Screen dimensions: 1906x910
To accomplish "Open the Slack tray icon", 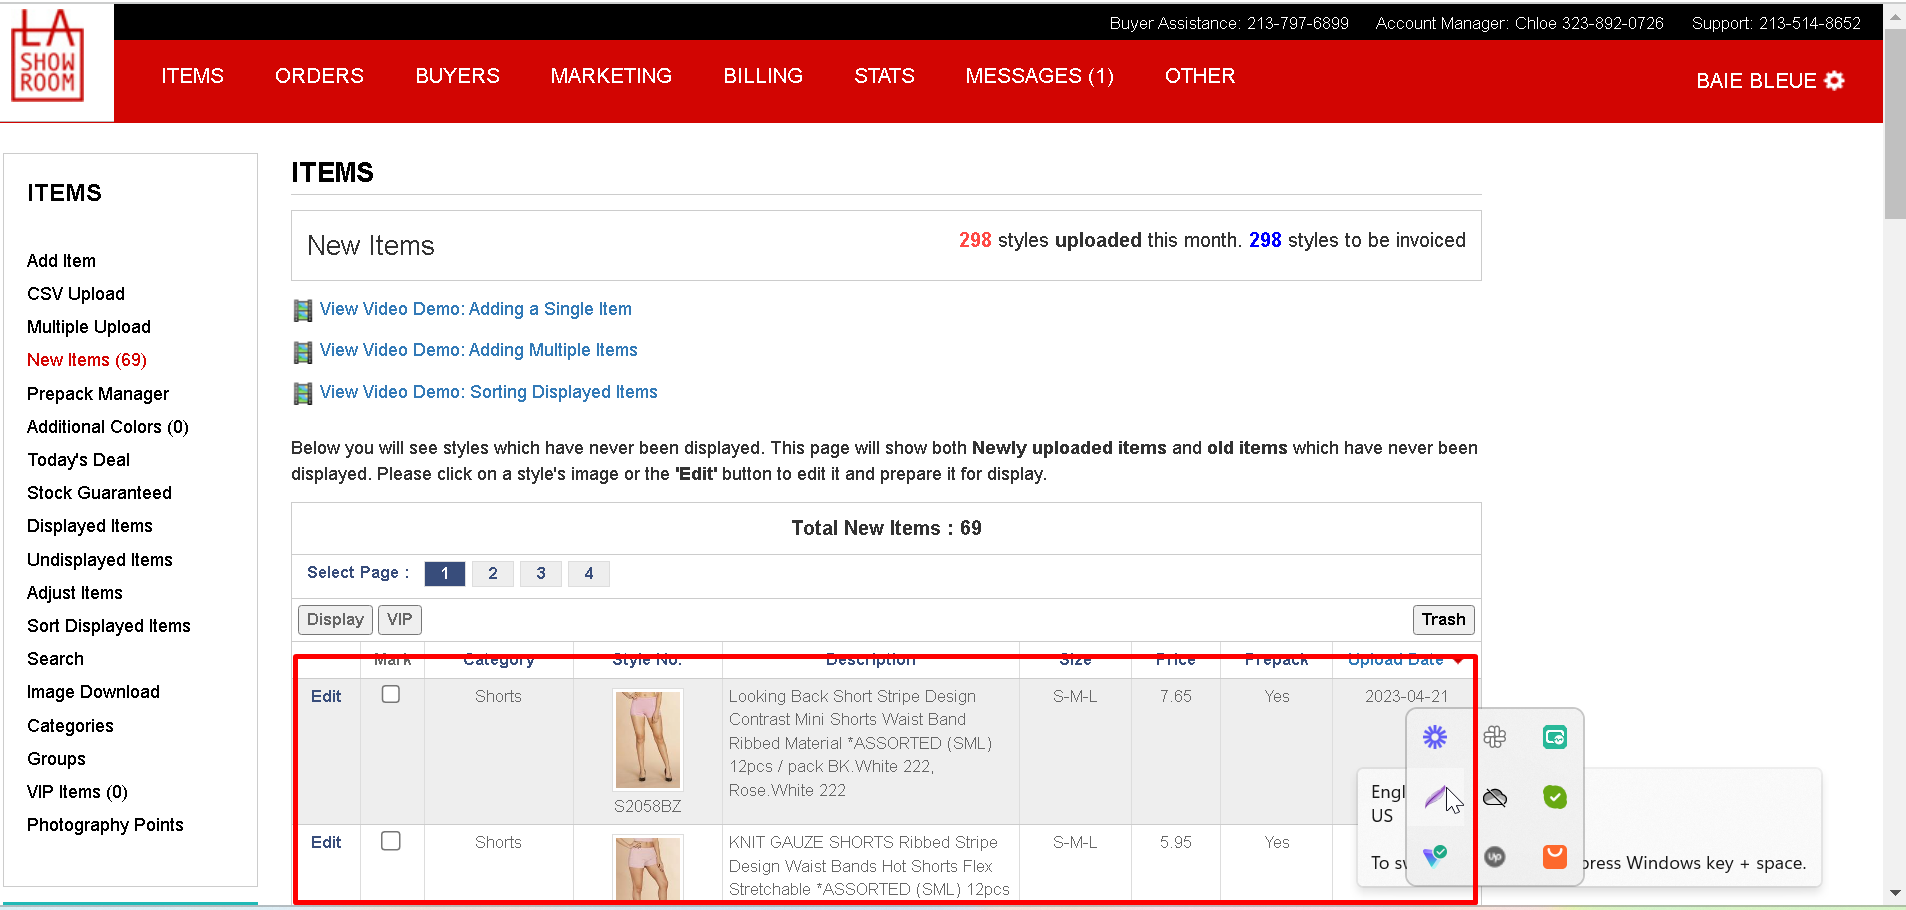I will [x=1495, y=738].
